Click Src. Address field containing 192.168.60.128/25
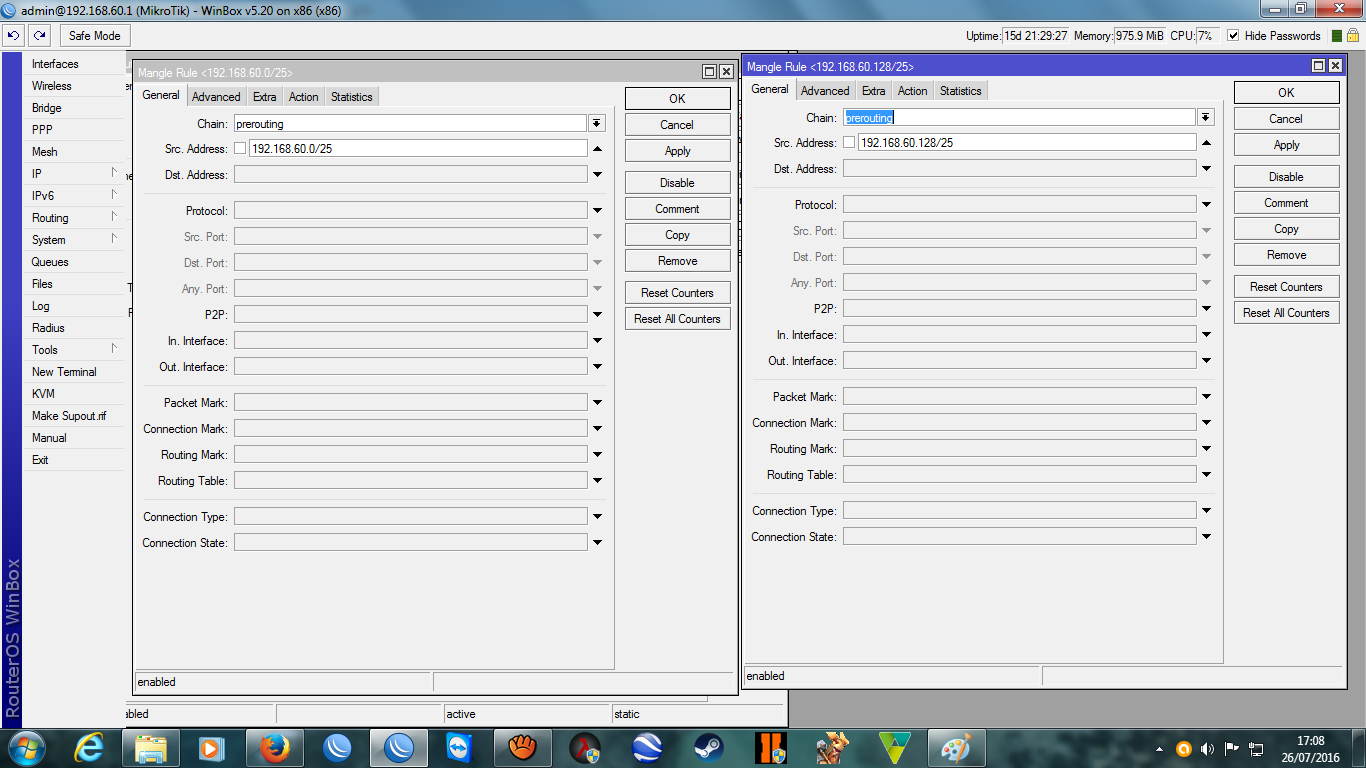1366x768 pixels. click(x=1027, y=143)
